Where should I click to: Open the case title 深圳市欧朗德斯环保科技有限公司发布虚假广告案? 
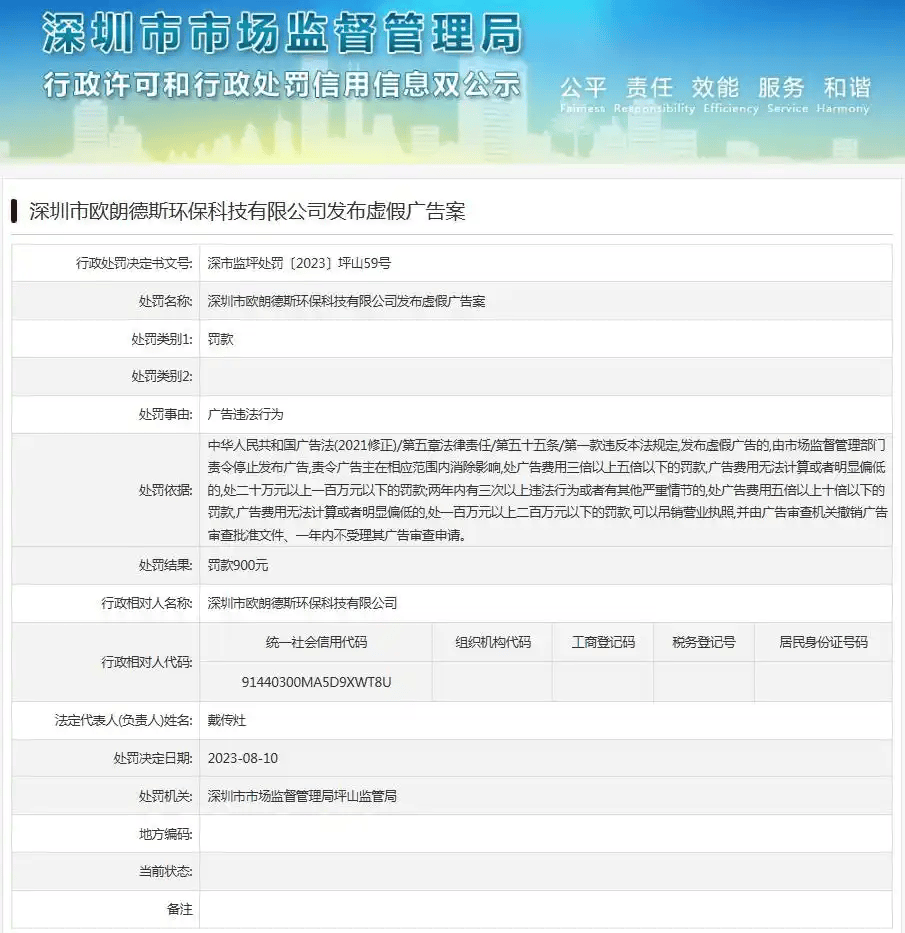(247, 211)
